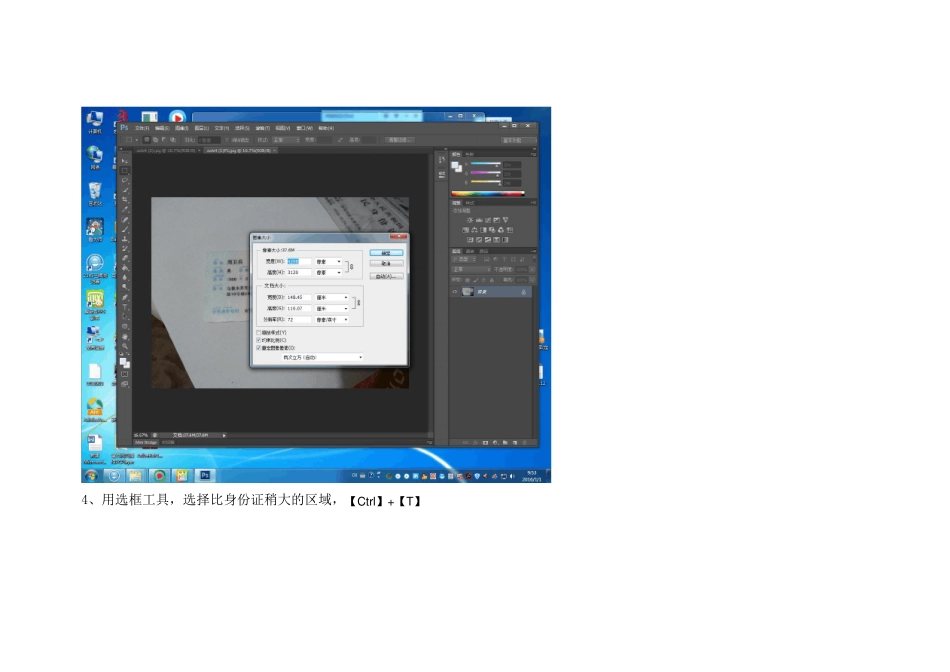Select Background layer thumbnail

(468, 292)
